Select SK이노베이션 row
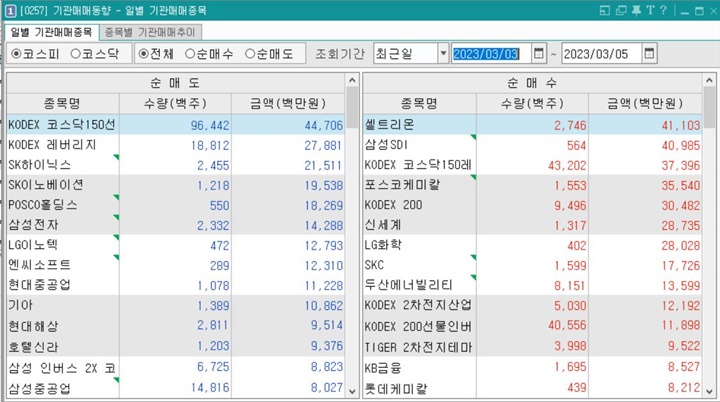 (x=175, y=185)
